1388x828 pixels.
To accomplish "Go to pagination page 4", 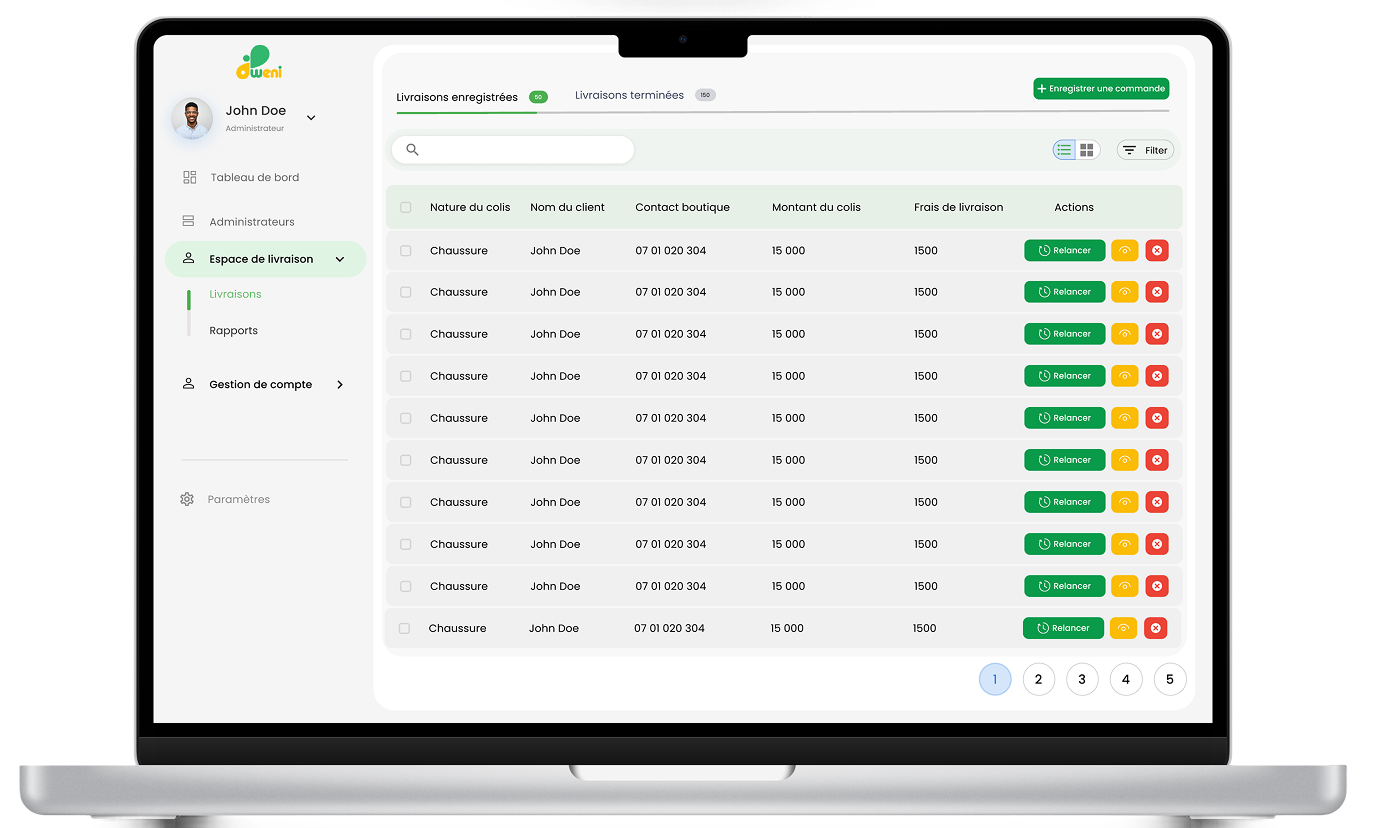I will pos(1126,679).
